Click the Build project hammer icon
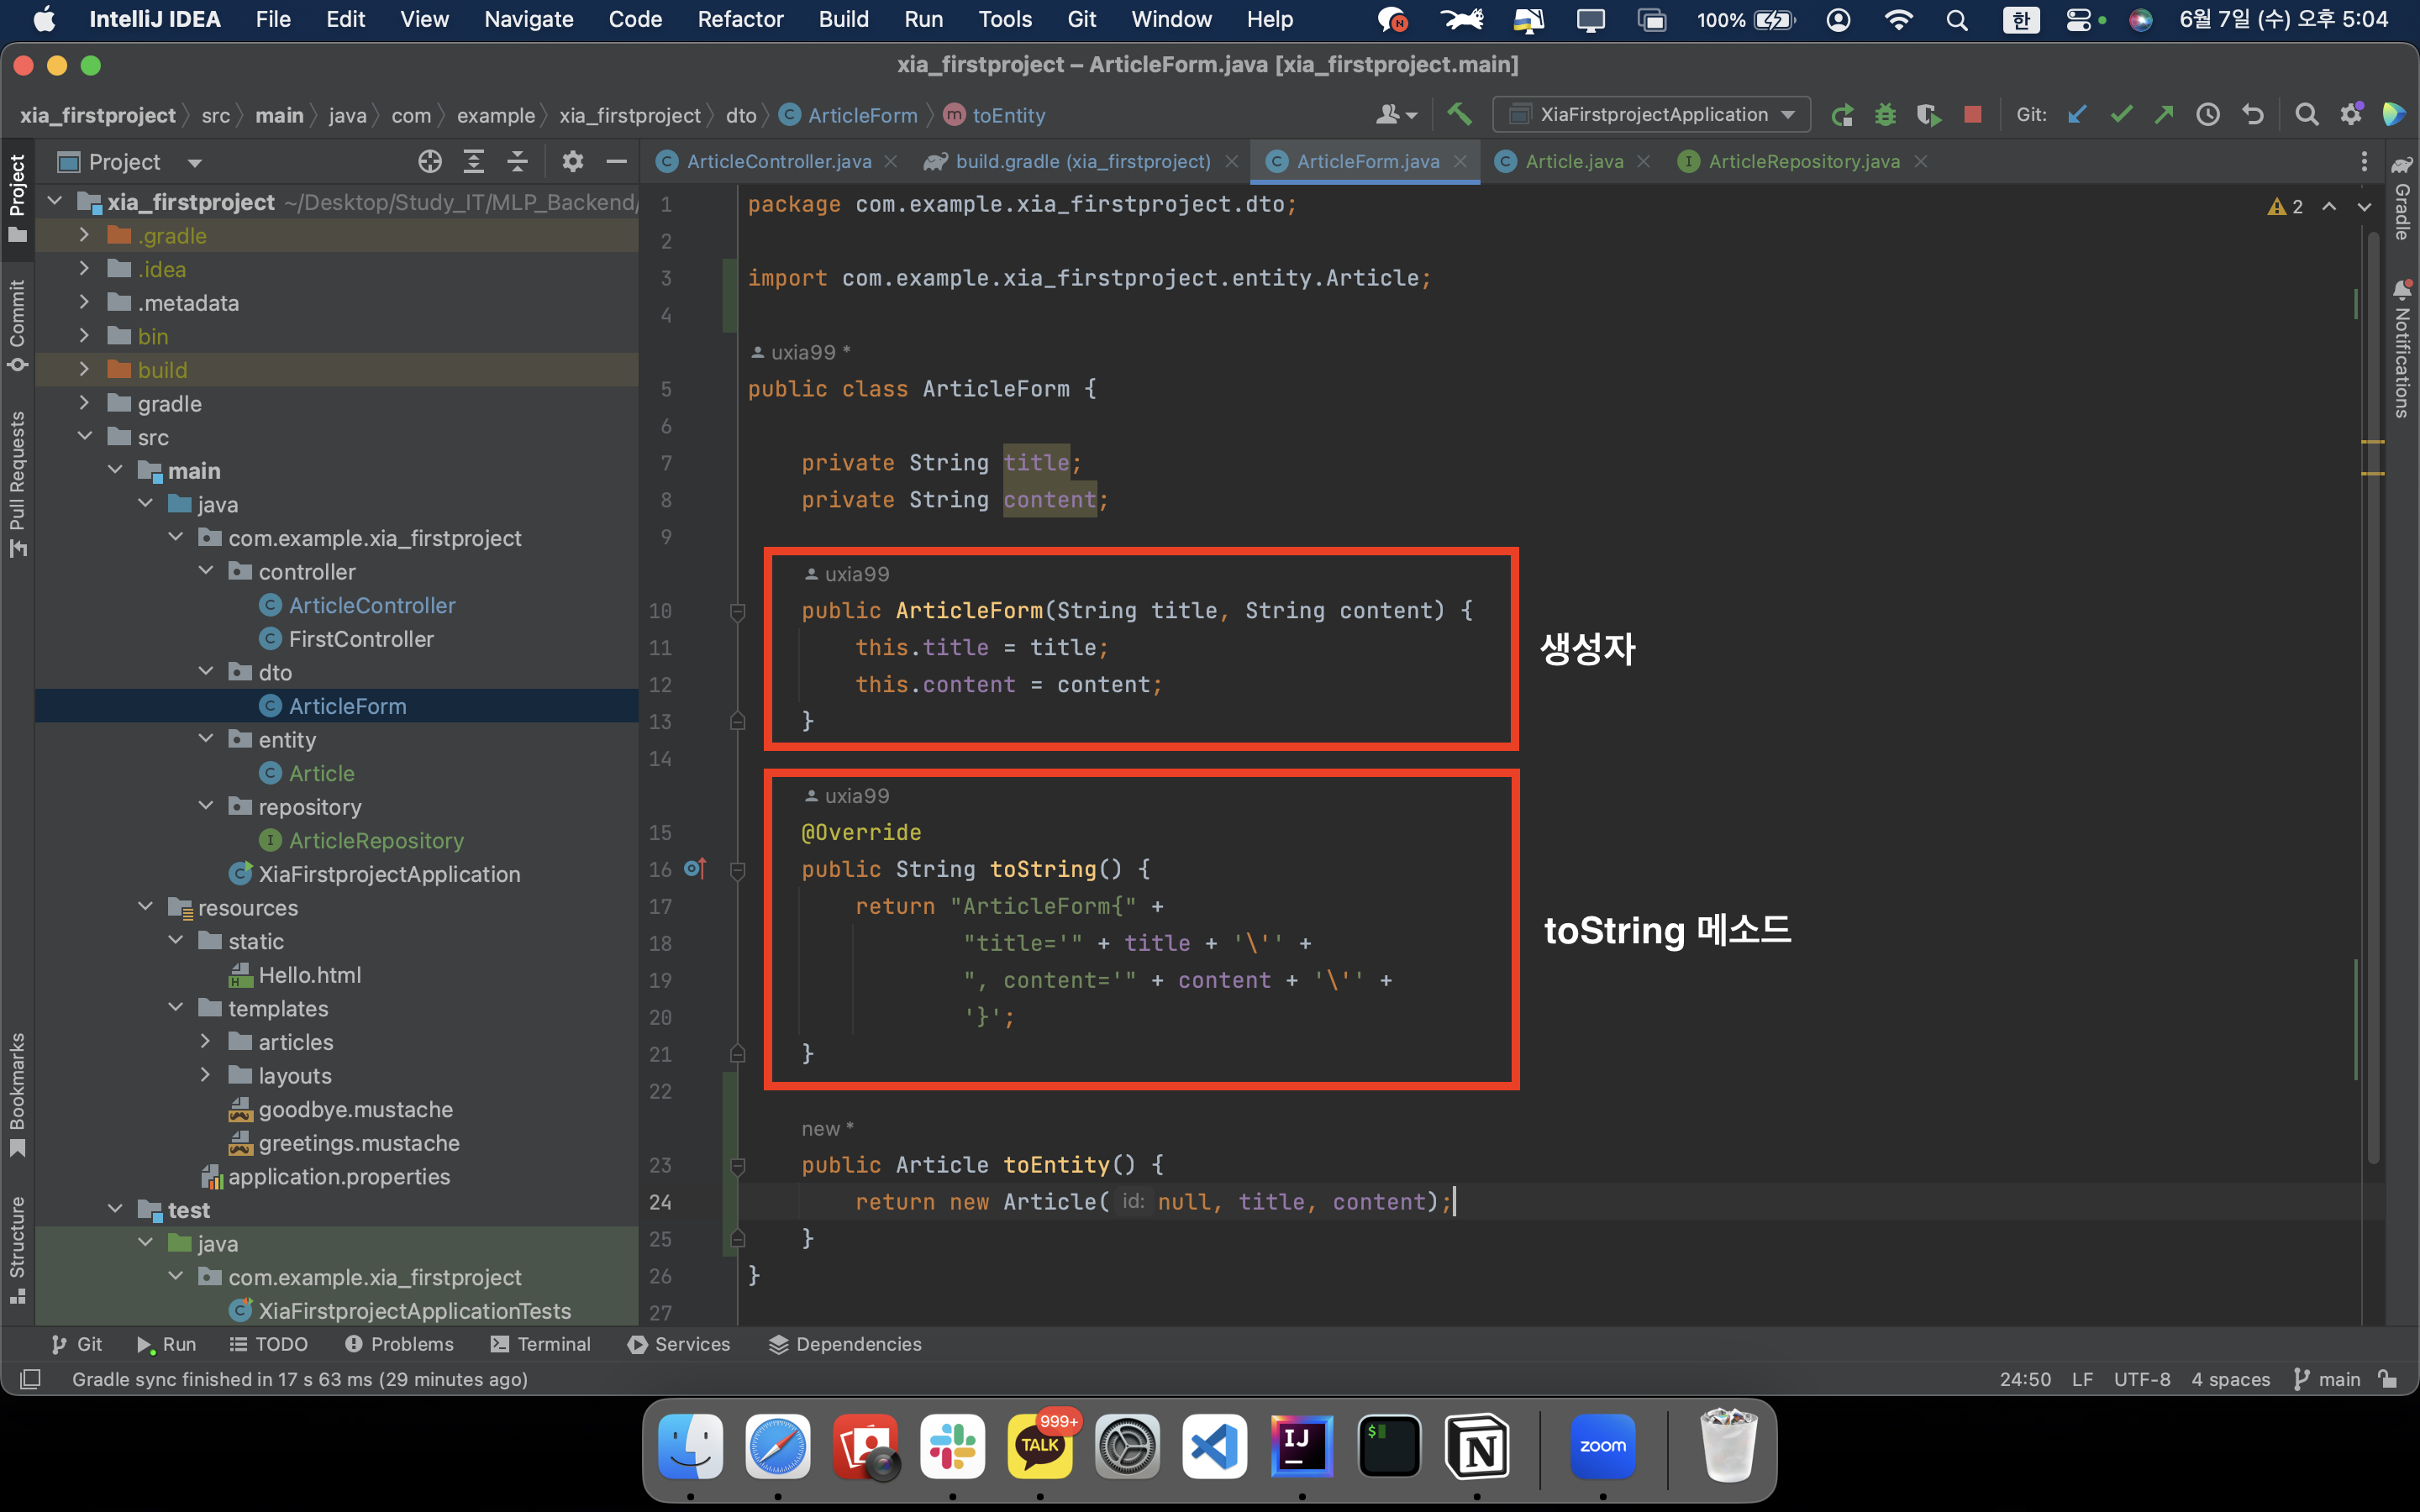2420x1512 pixels. pyautogui.click(x=1459, y=115)
